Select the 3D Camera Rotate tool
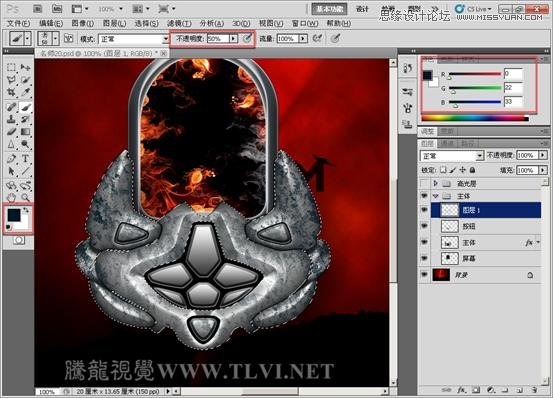Viewport: 553px width, 398px height. [x=25, y=185]
